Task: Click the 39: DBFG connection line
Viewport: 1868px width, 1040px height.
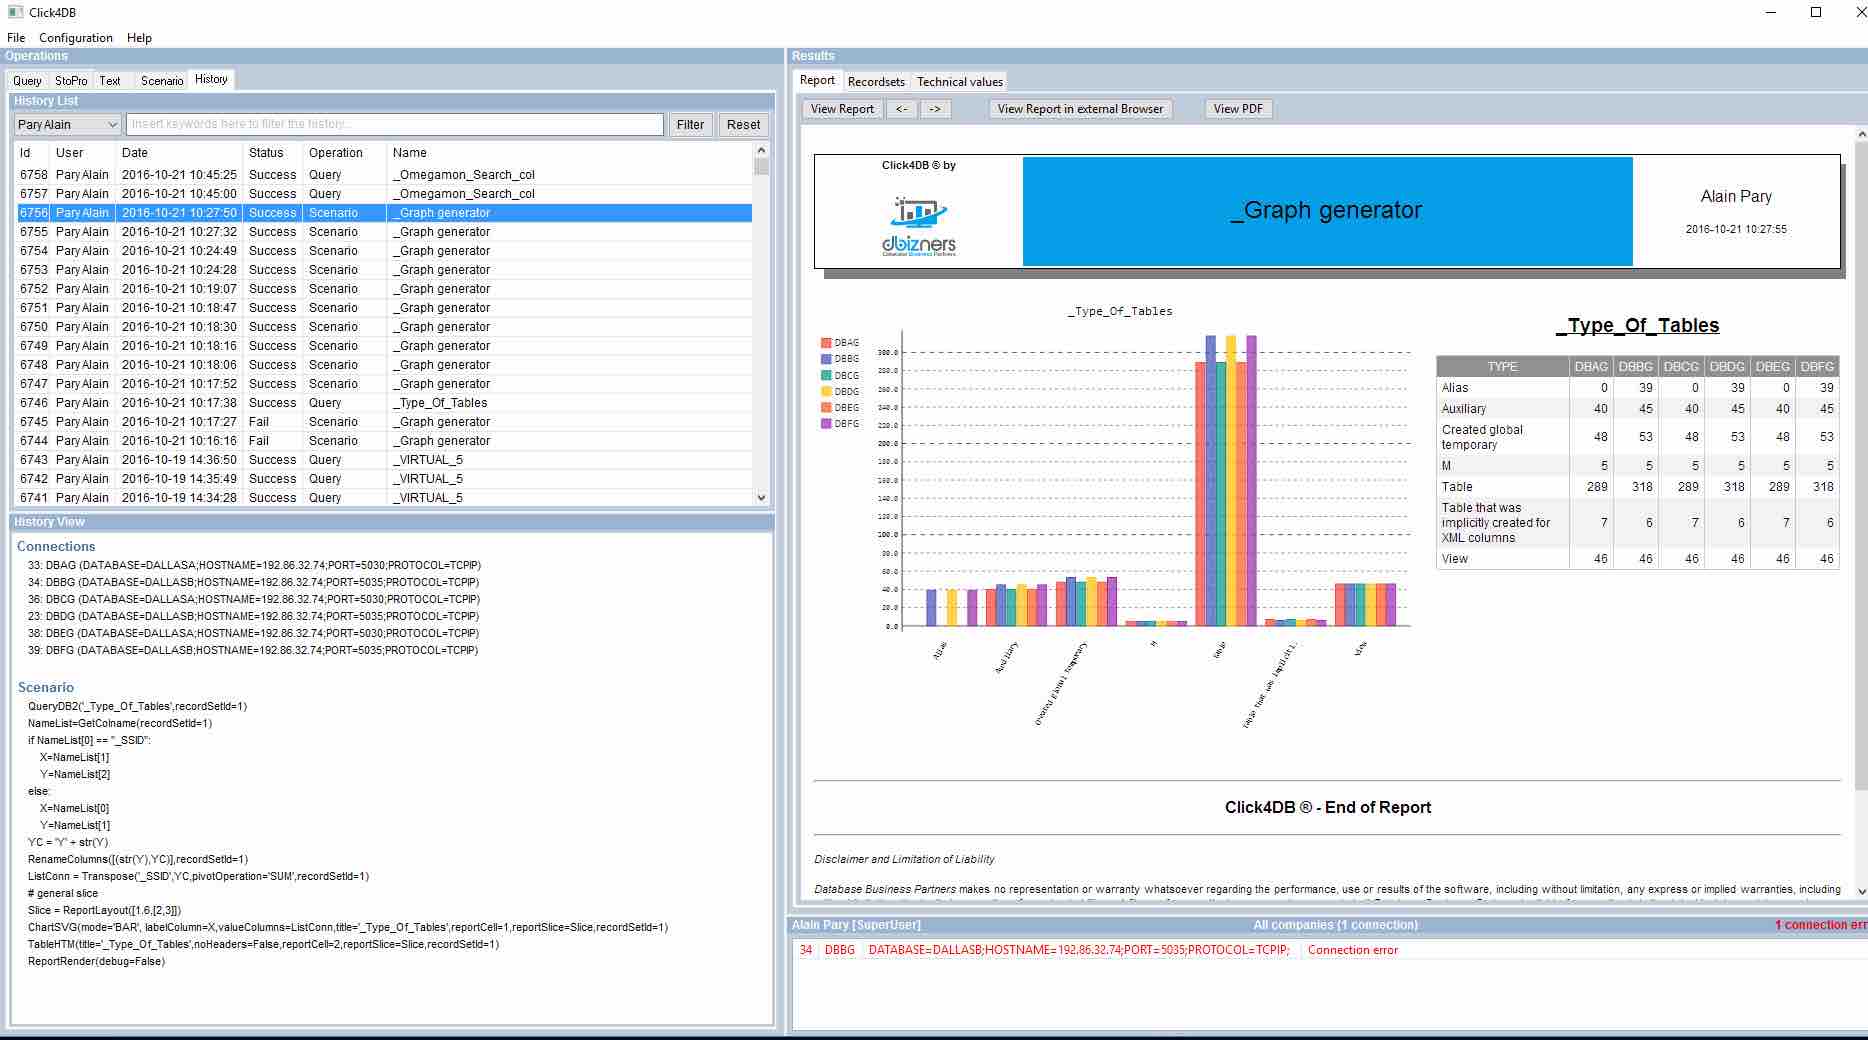Action: tap(253, 650)
